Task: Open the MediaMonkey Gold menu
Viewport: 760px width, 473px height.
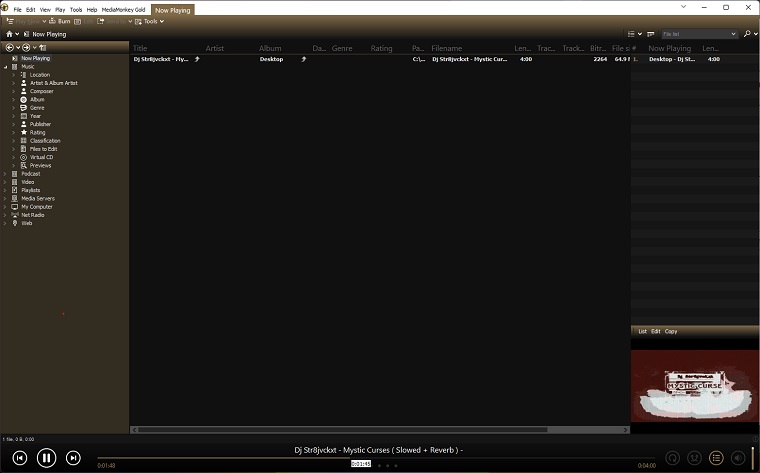Action: (x=123, y=9)
